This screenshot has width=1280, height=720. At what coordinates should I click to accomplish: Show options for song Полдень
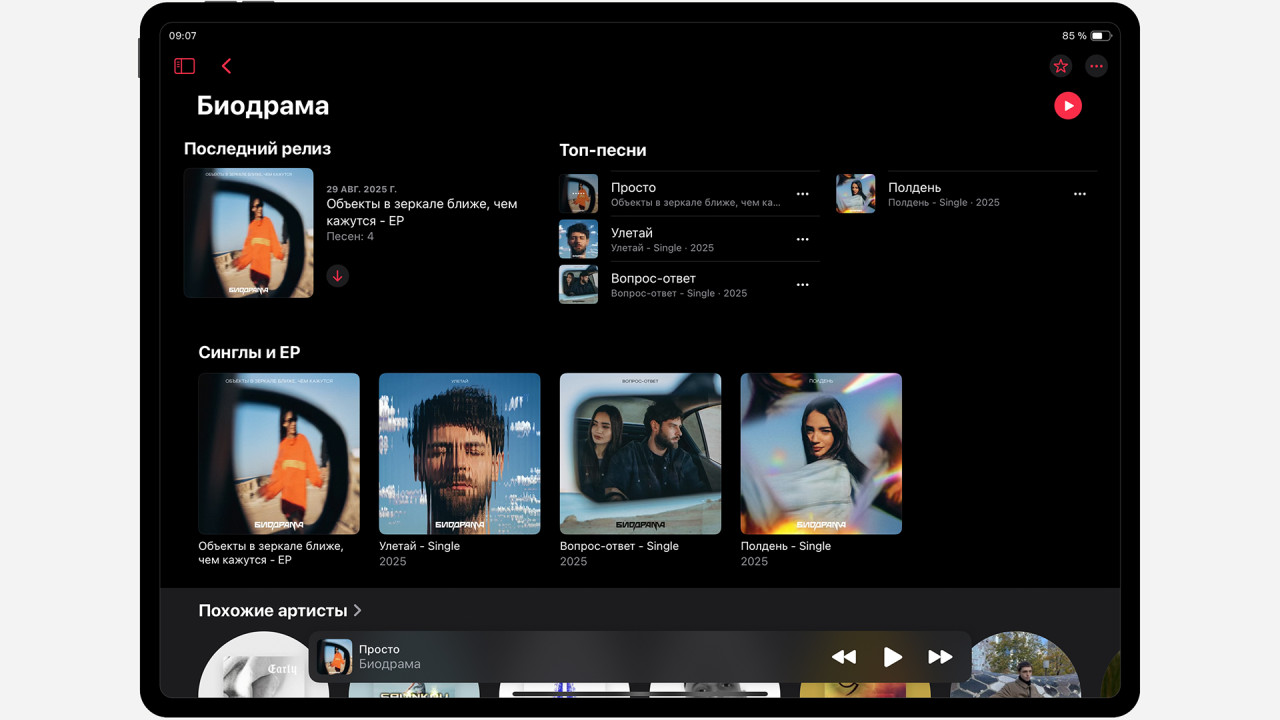1079,194
